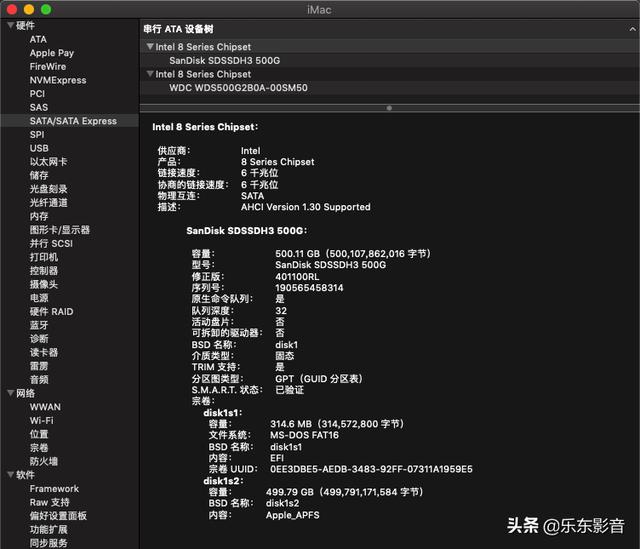Image resolution: width=640 pixels, height=549 pixels.
Task: Open 同步服务 sync services entry
Action: point(48,543)
